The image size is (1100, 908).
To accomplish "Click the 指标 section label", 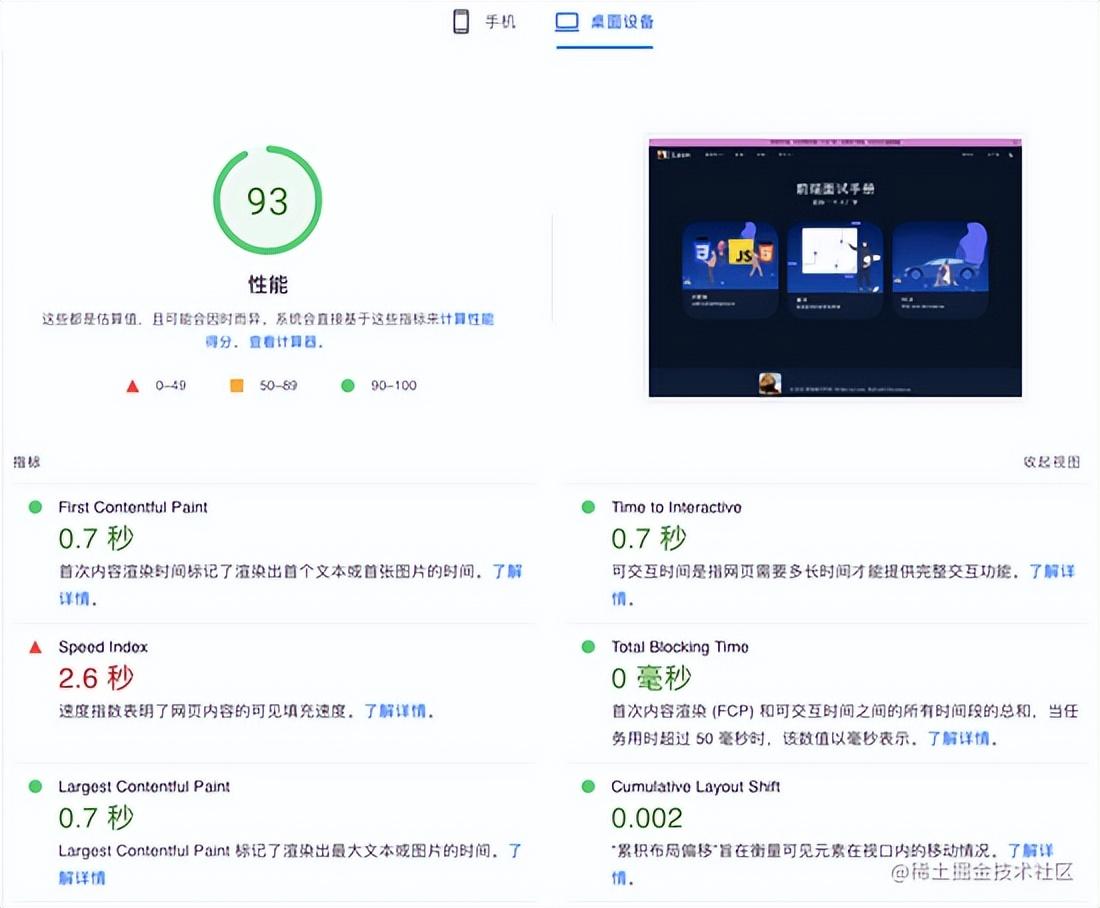I will (x=27, y=462).
